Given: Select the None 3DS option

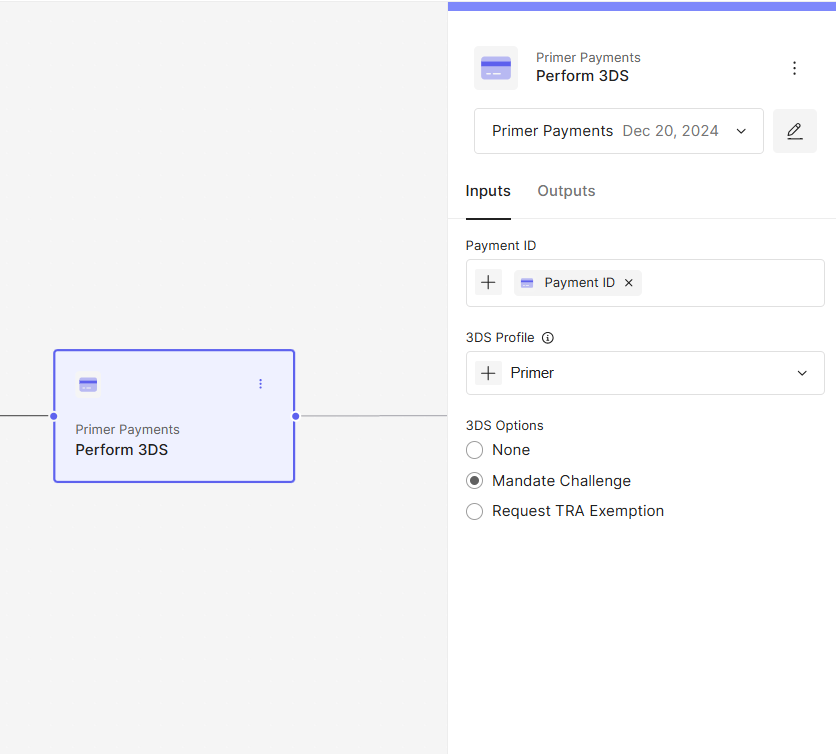Looking at the screenshot, I should [x=475, y=450].
